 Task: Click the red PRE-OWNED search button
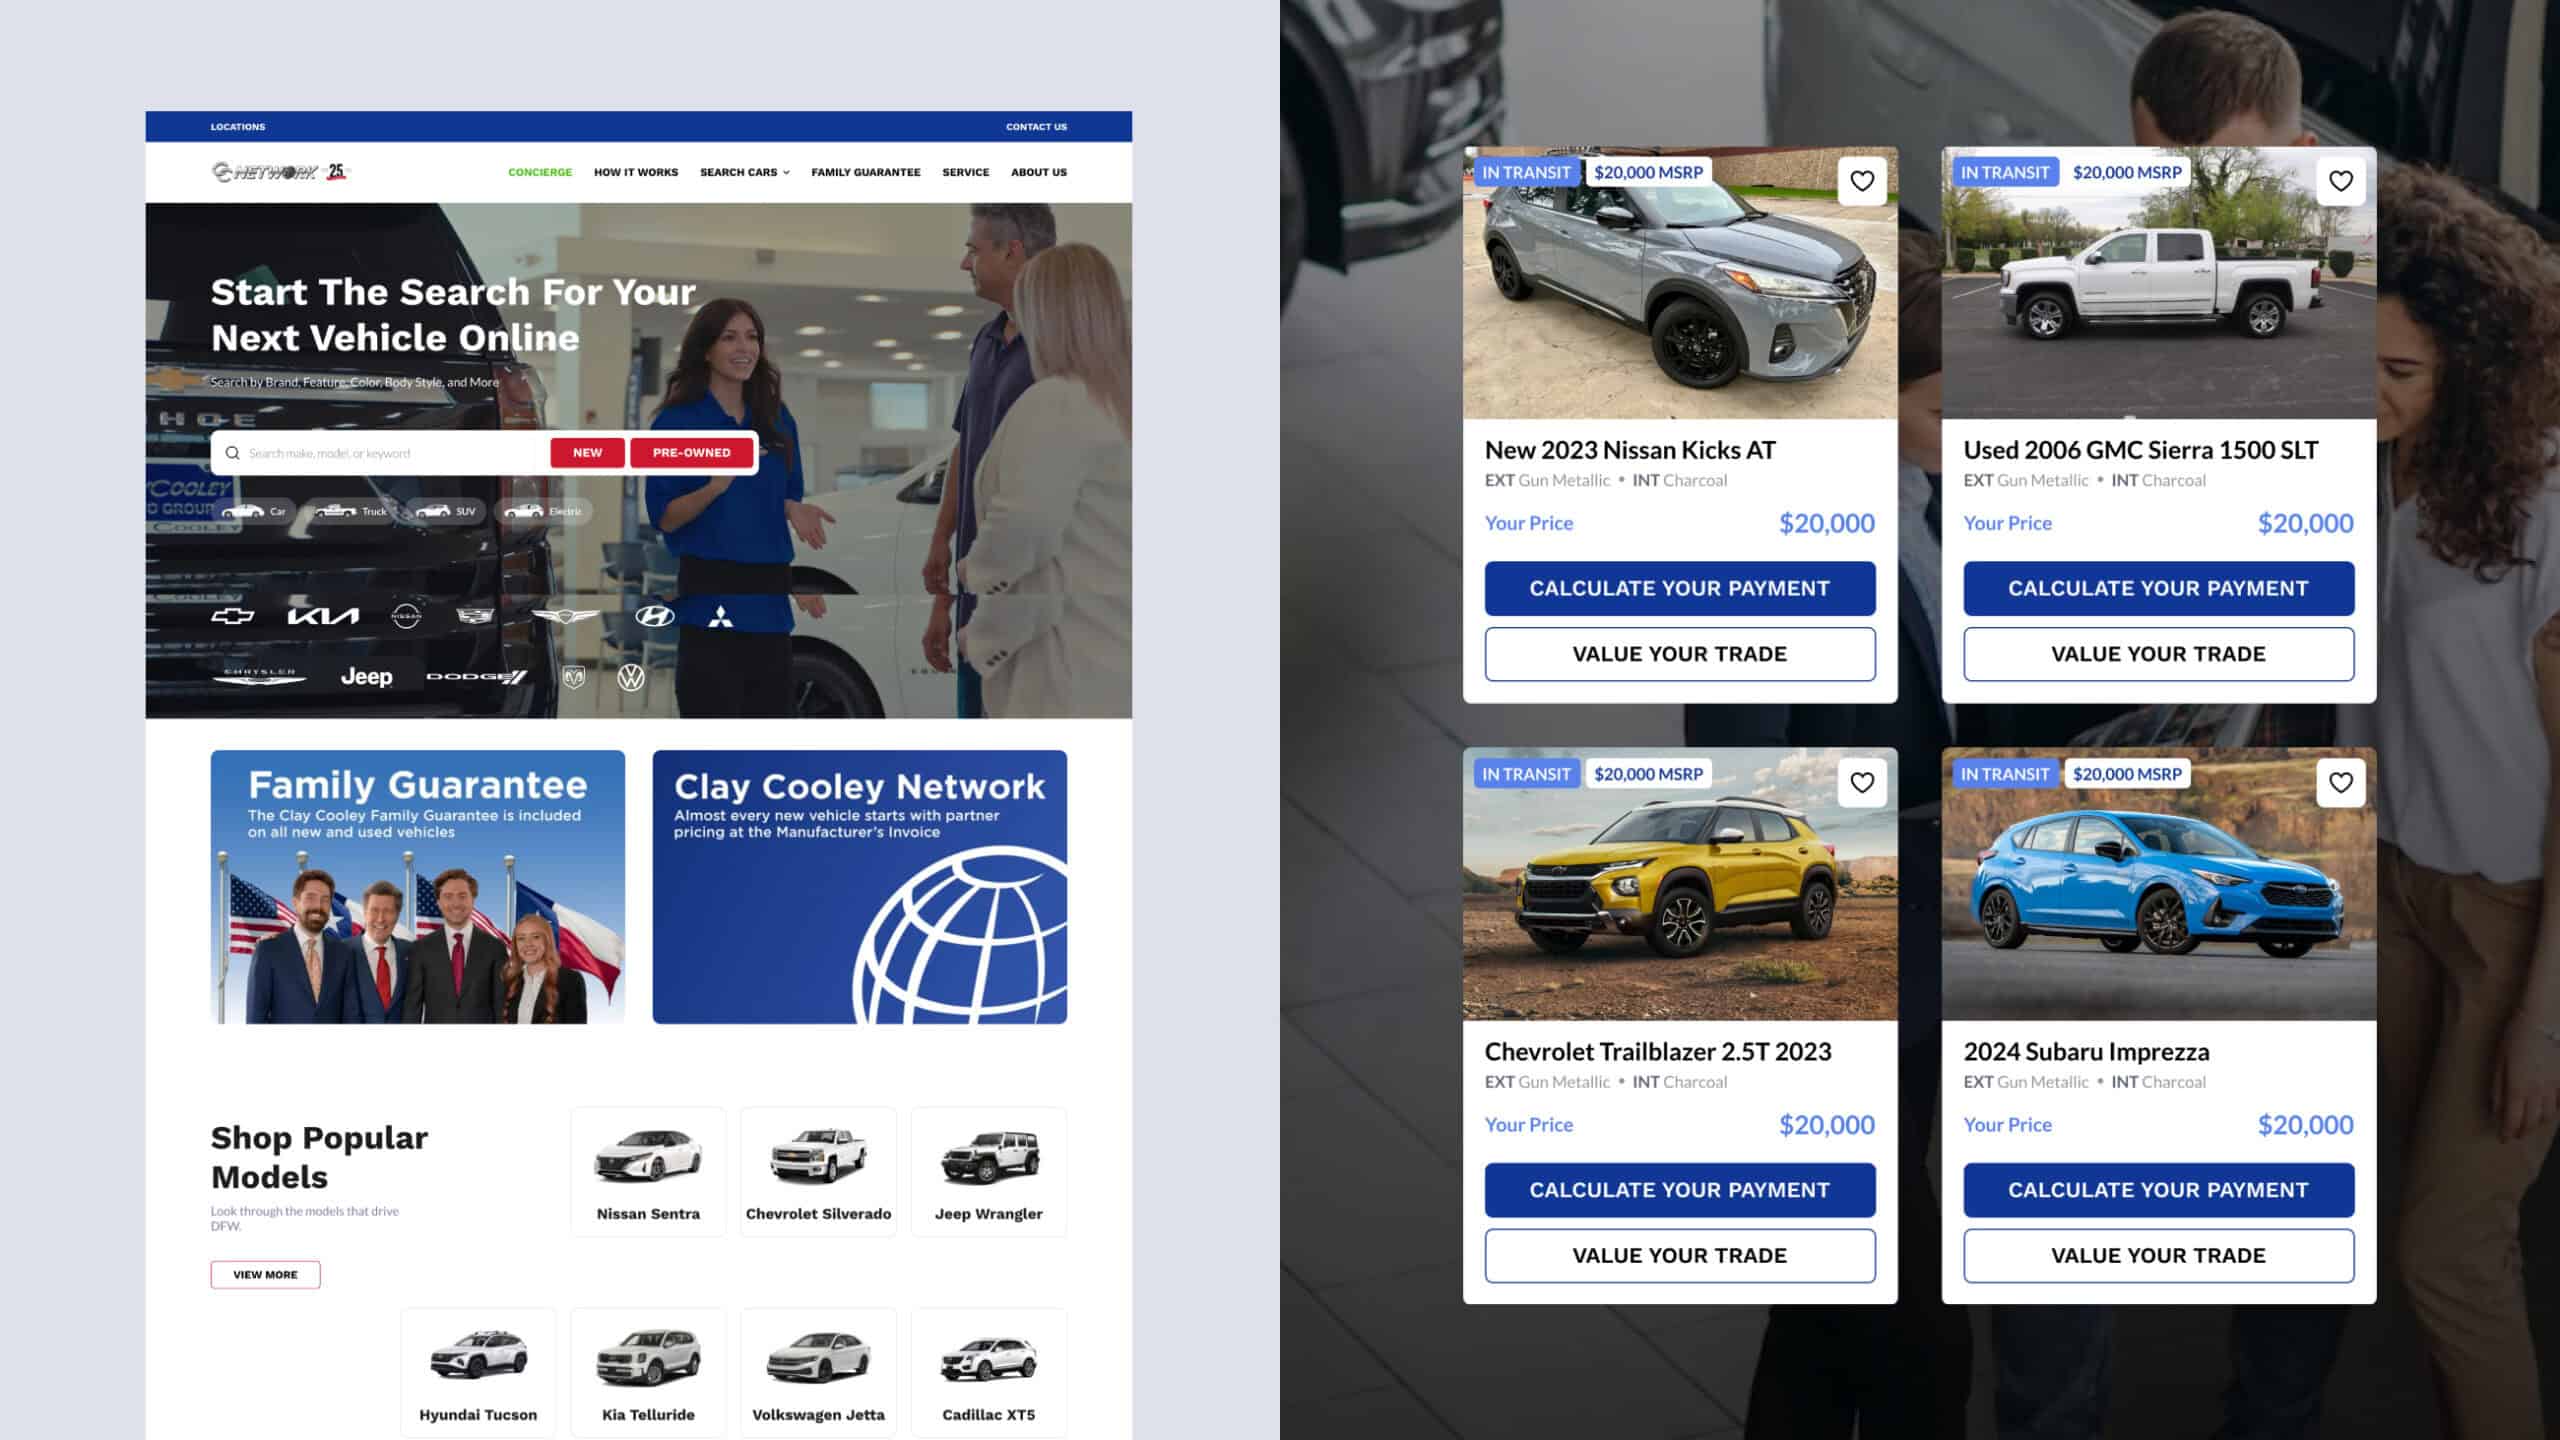tap(692, 453)
